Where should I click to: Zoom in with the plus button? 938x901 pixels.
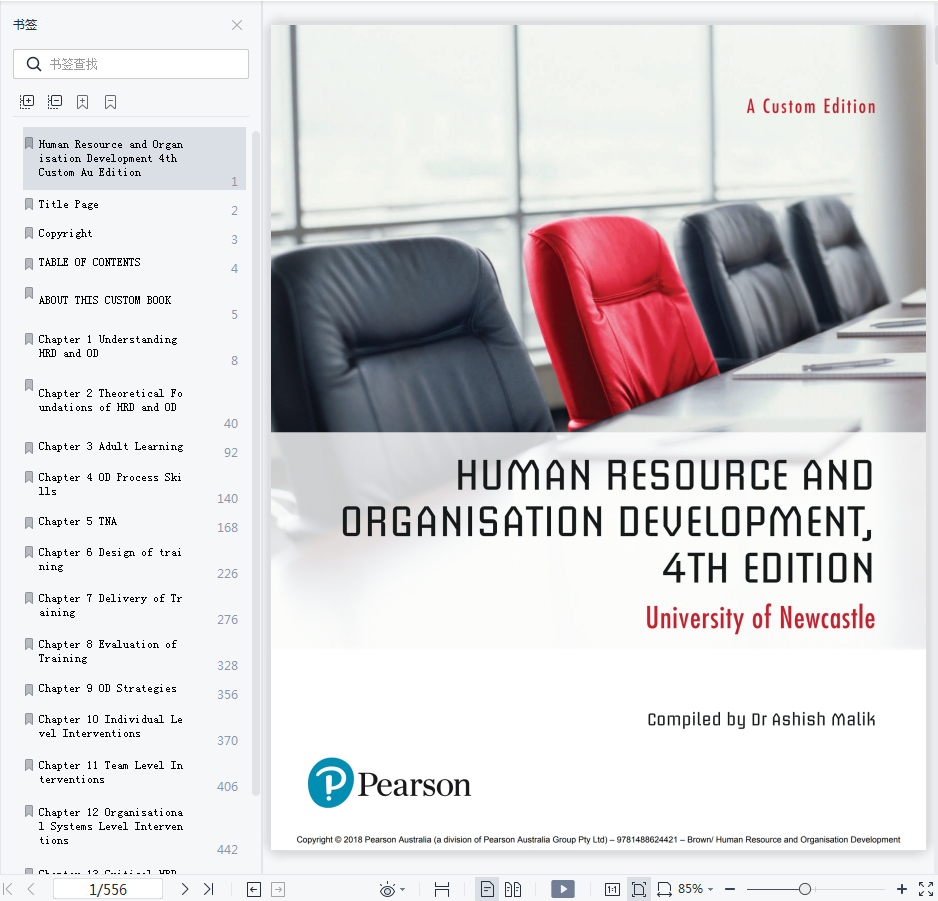[x=902, y=890]
